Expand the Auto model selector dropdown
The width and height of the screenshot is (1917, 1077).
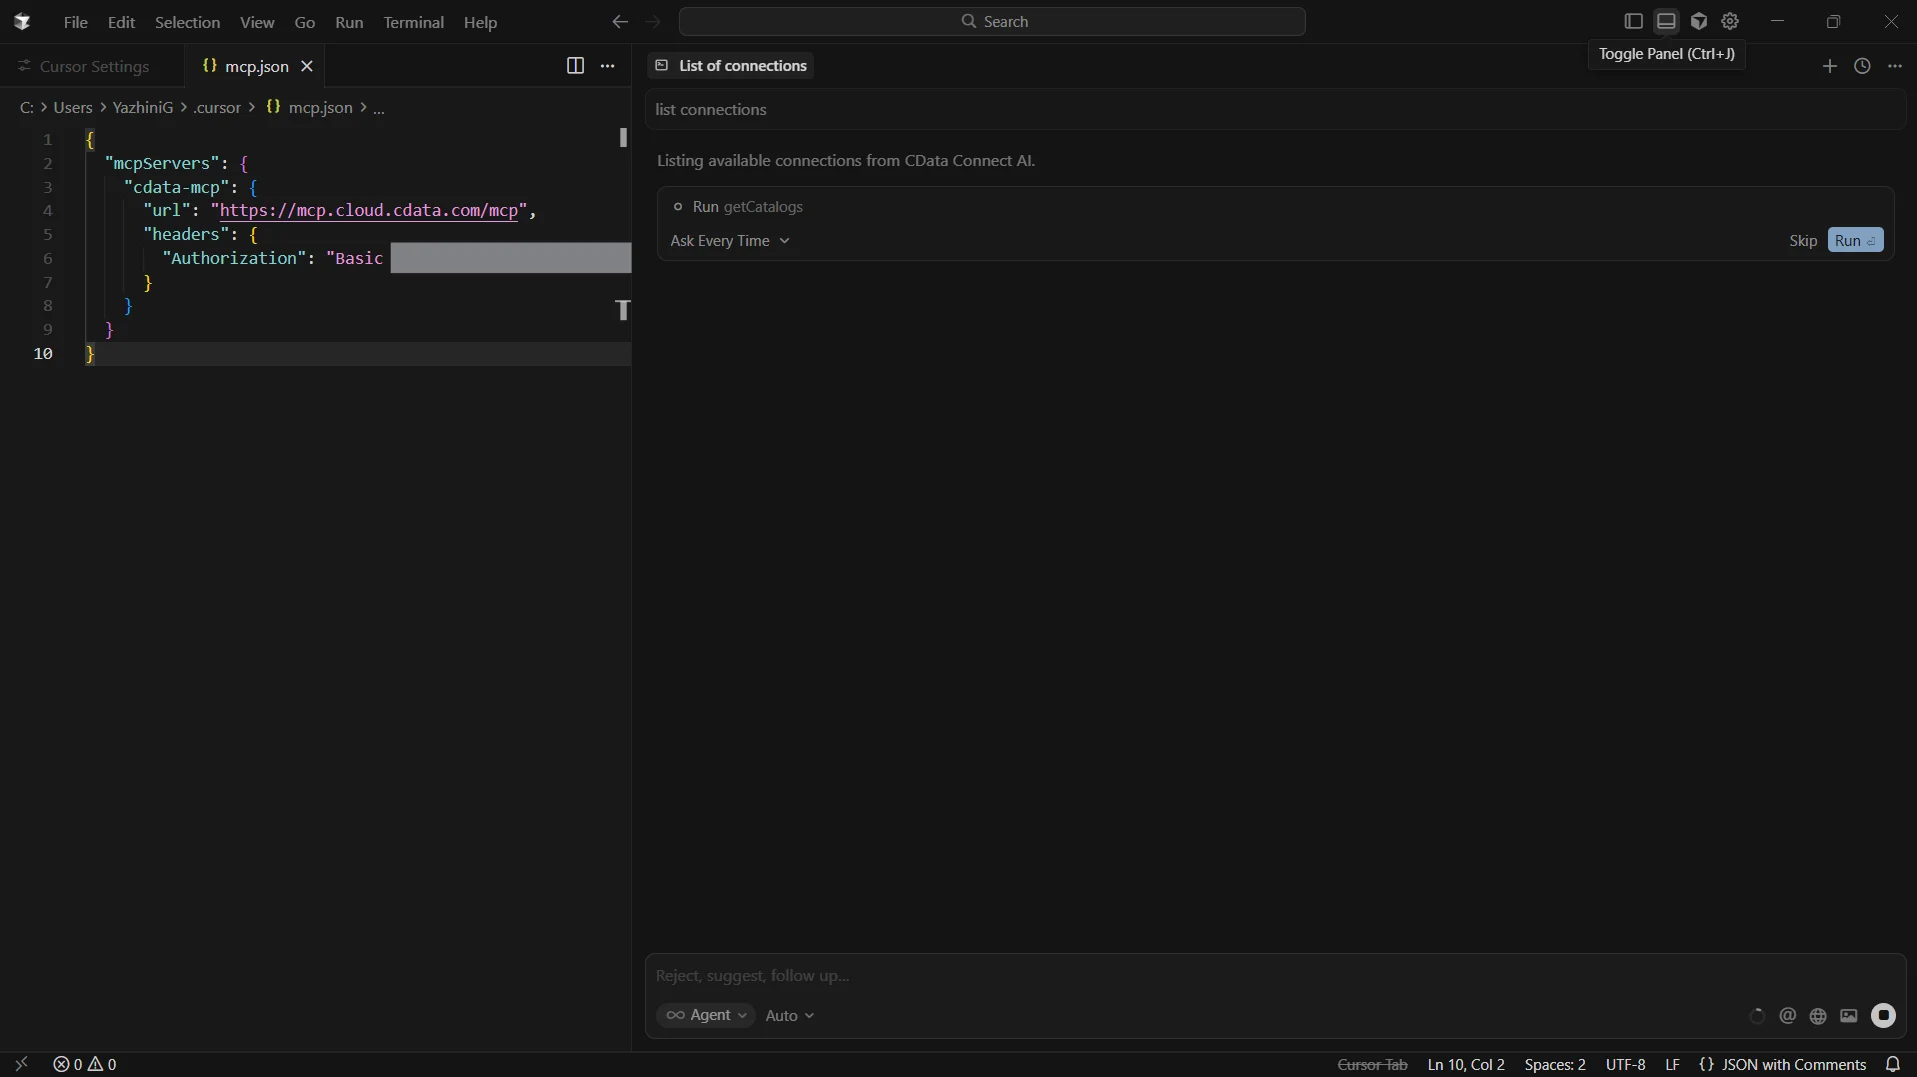coord(789,1015)
